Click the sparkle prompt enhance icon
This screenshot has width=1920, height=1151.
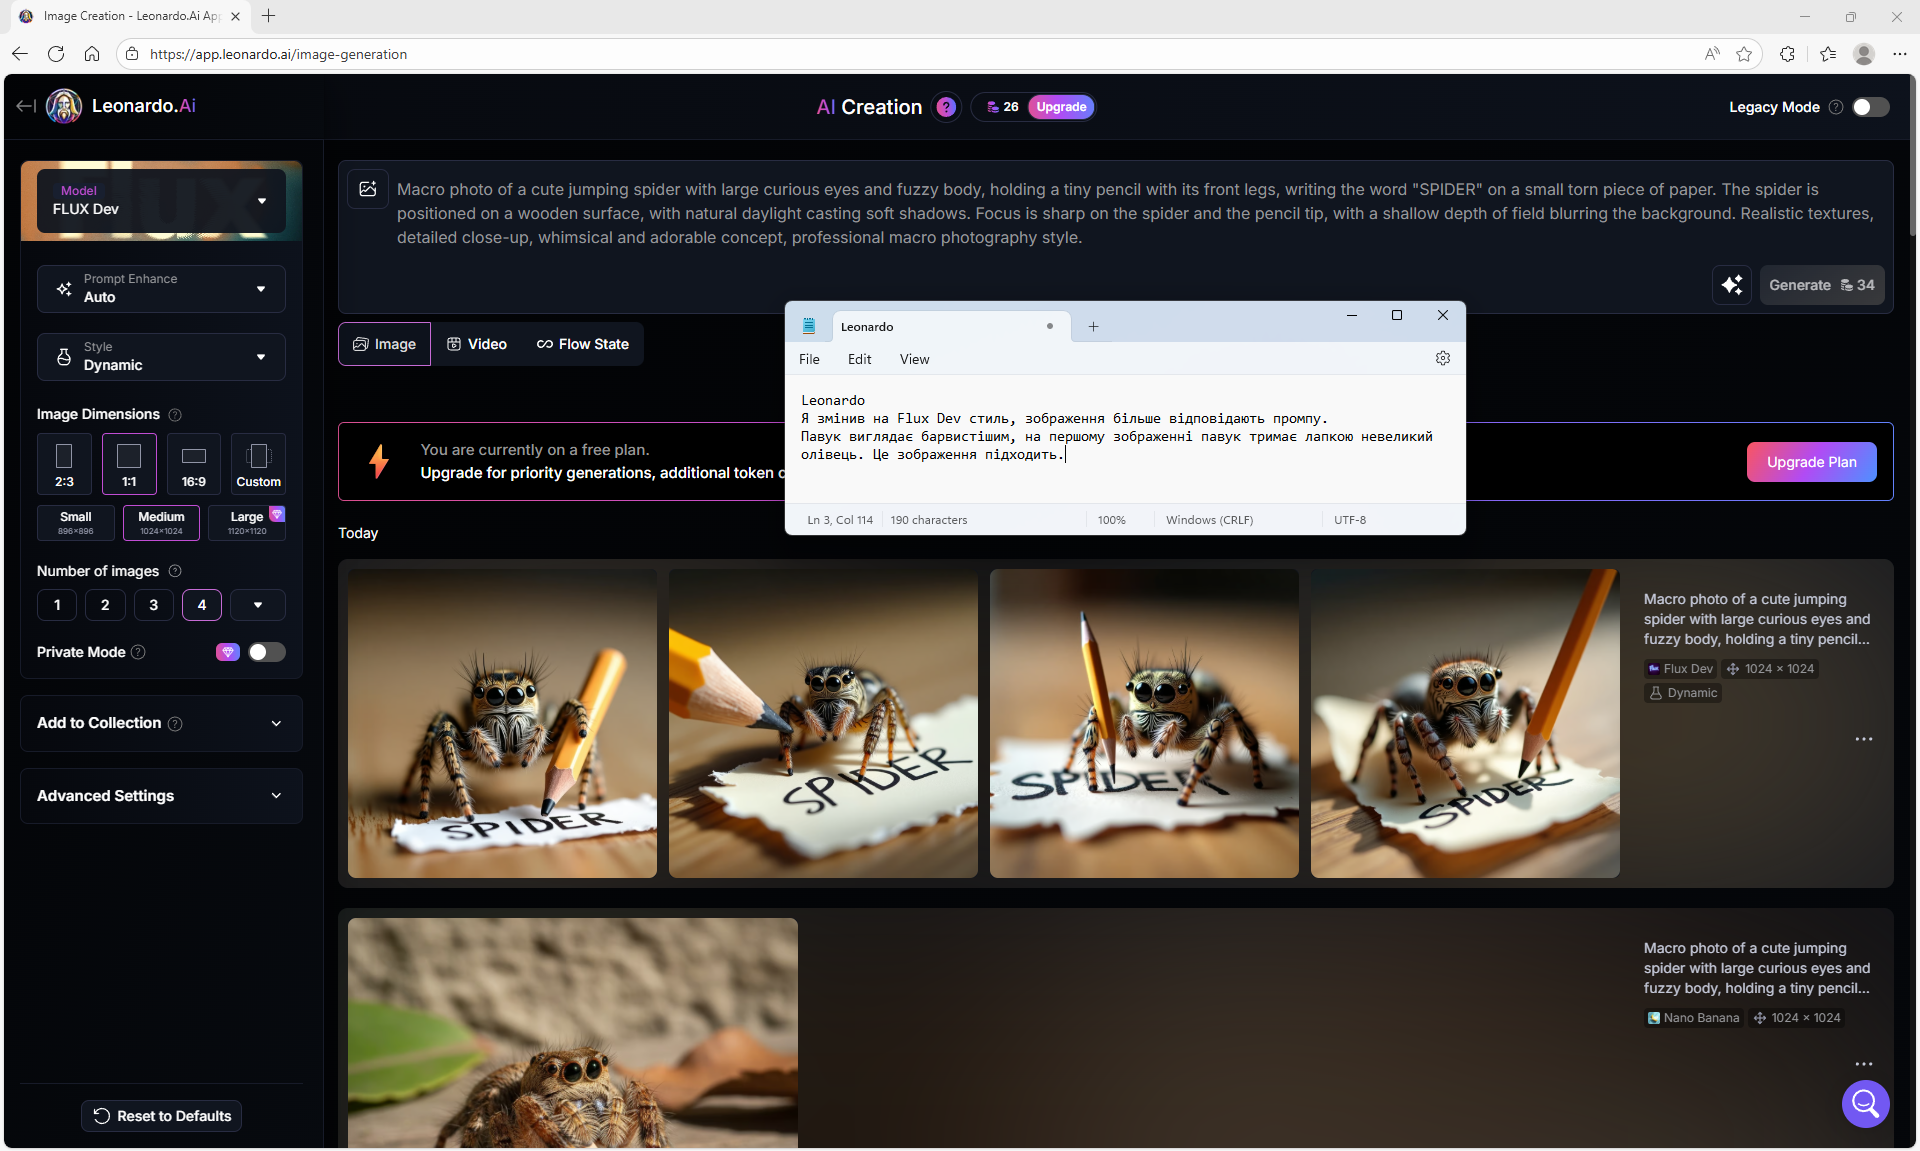coord(1732,285)
